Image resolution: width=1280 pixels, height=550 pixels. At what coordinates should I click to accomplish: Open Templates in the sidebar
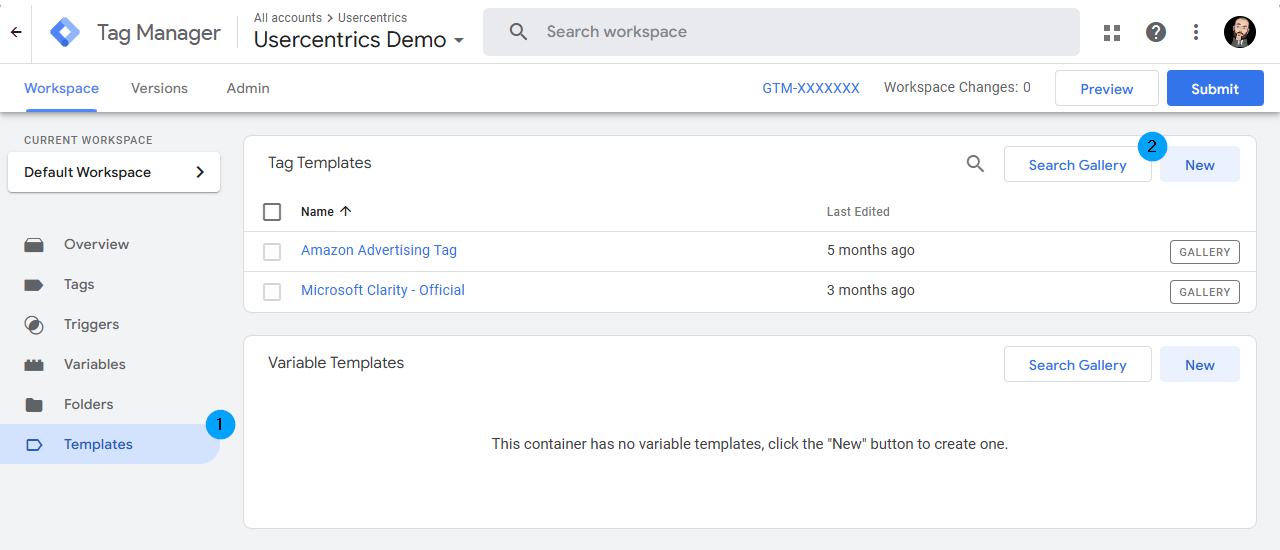110,444
